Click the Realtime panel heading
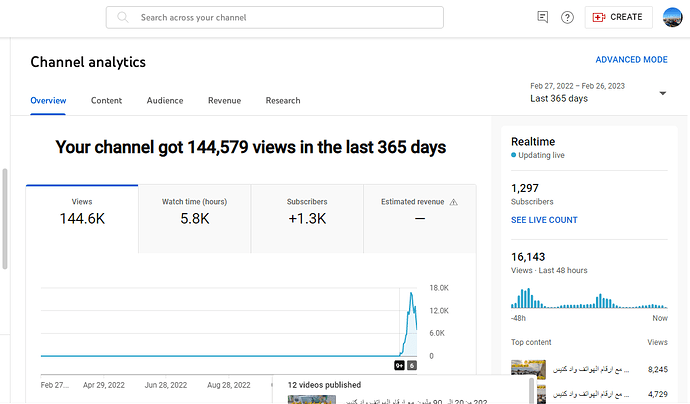690x404 pixels. [x=533, y=142]
